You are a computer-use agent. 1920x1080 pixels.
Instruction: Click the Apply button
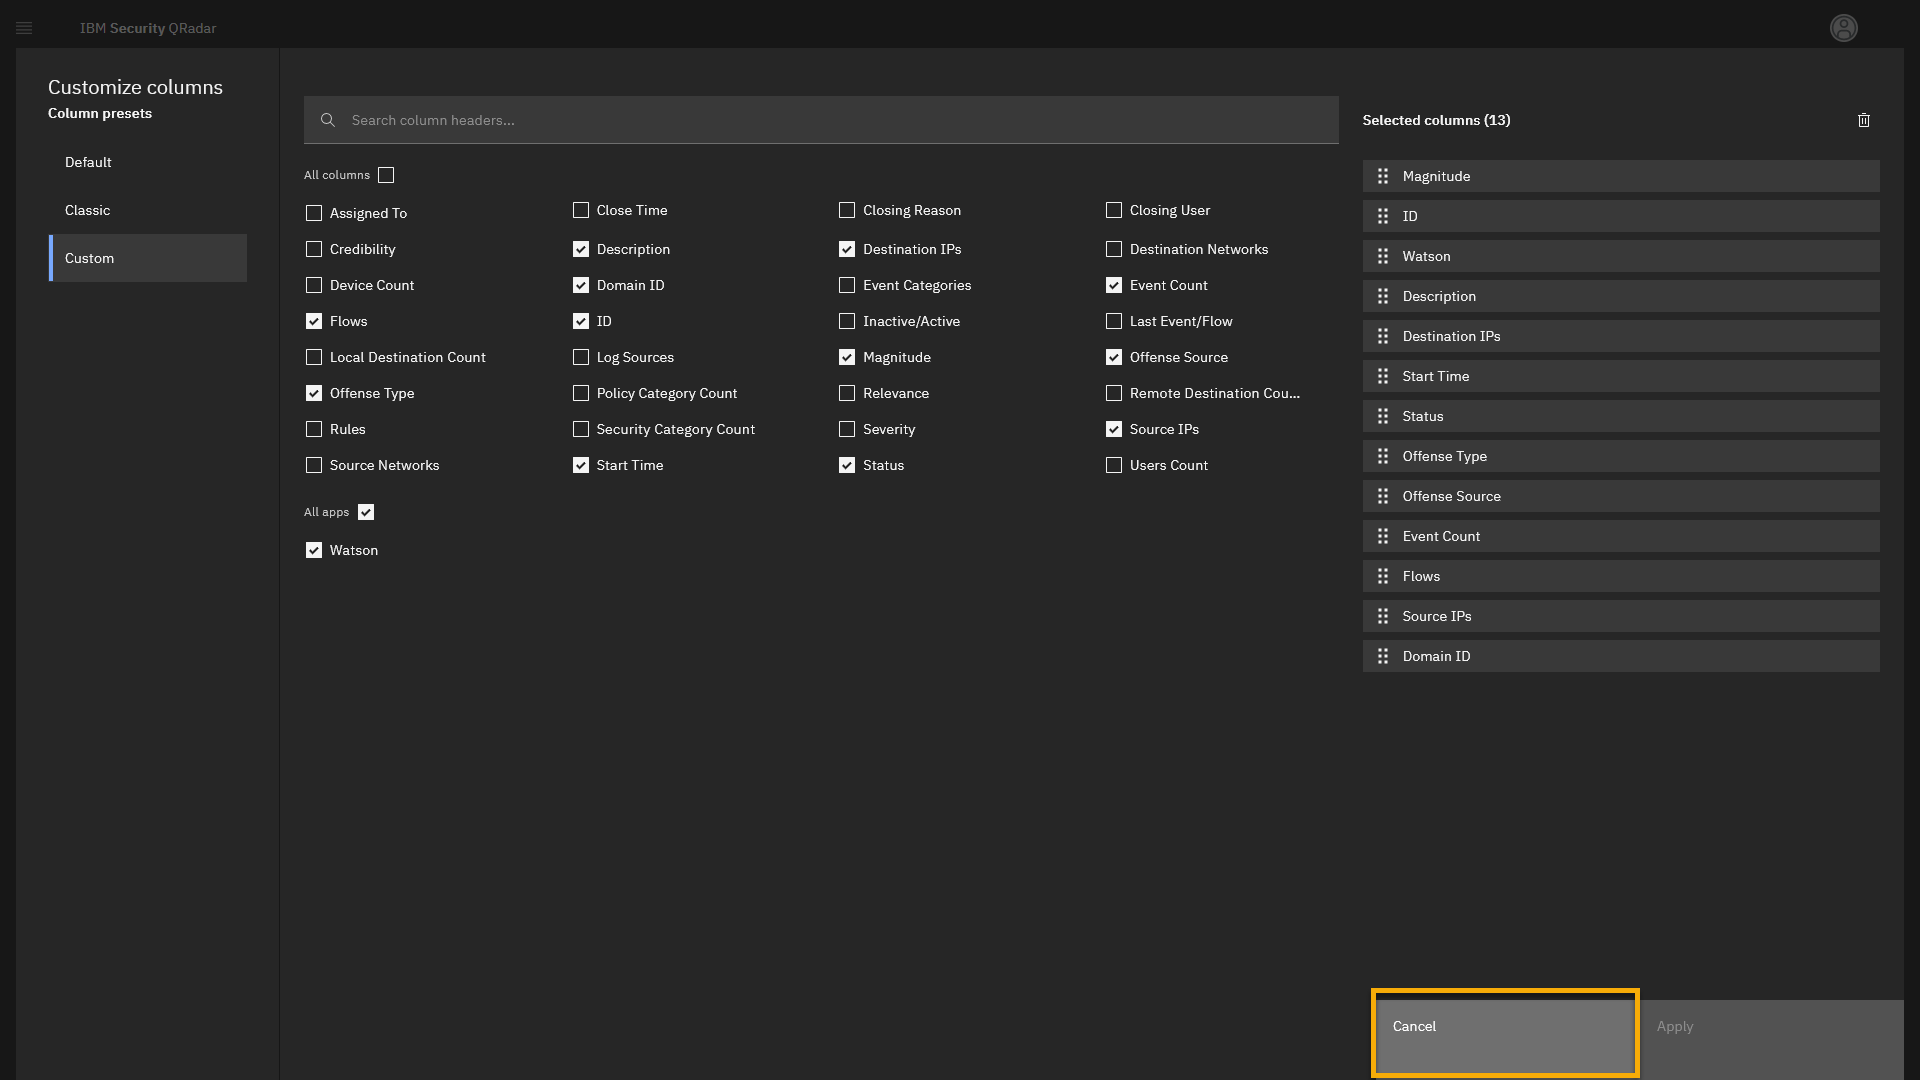pyautogui.click(x=1770, y=1027)
